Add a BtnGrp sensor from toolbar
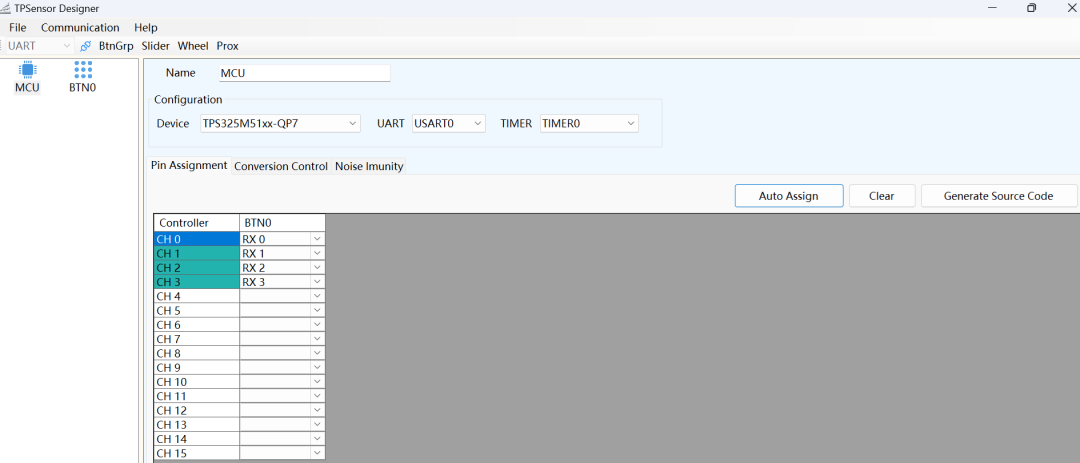The height and width of the screenshot is (463, 1080). point(116,46)
